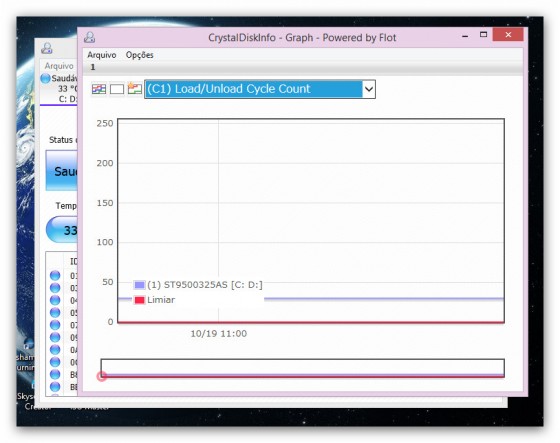Image resolution: width=560 pixels, height=443 pixels.
Task: Click the chart image toolbar icon
Action: 135,89
